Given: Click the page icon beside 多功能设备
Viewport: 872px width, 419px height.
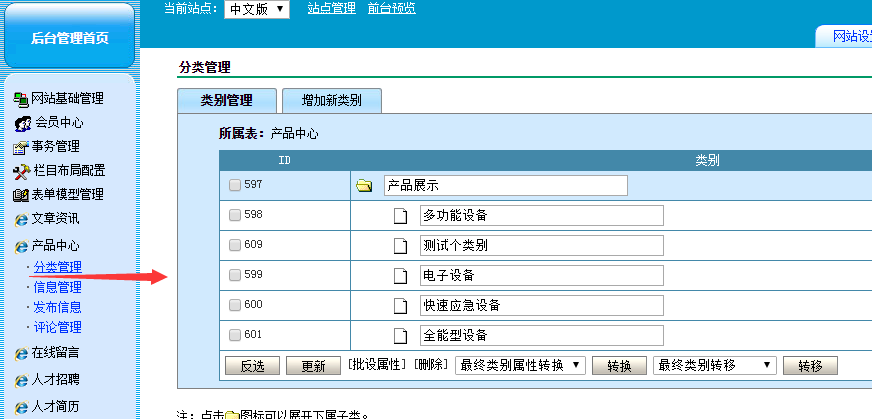Looking at the screenshot, I should pos(401,216).
